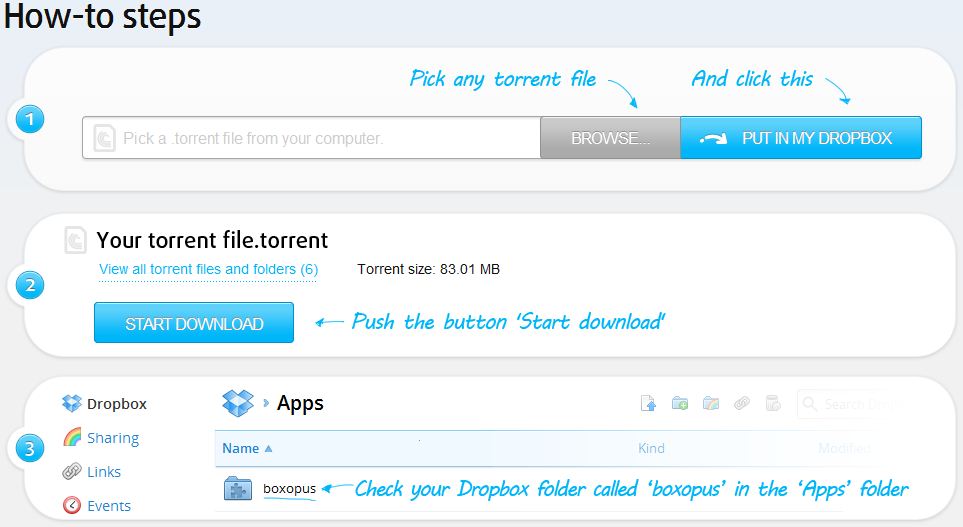The height and width of the screenshot is (527, 963).
Task: Sort by the Modified column header
Action: (x=844, y=448)
